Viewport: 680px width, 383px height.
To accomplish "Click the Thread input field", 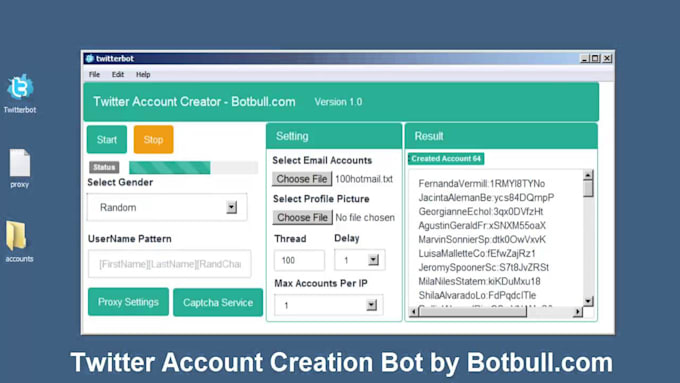I will [299, 260].
